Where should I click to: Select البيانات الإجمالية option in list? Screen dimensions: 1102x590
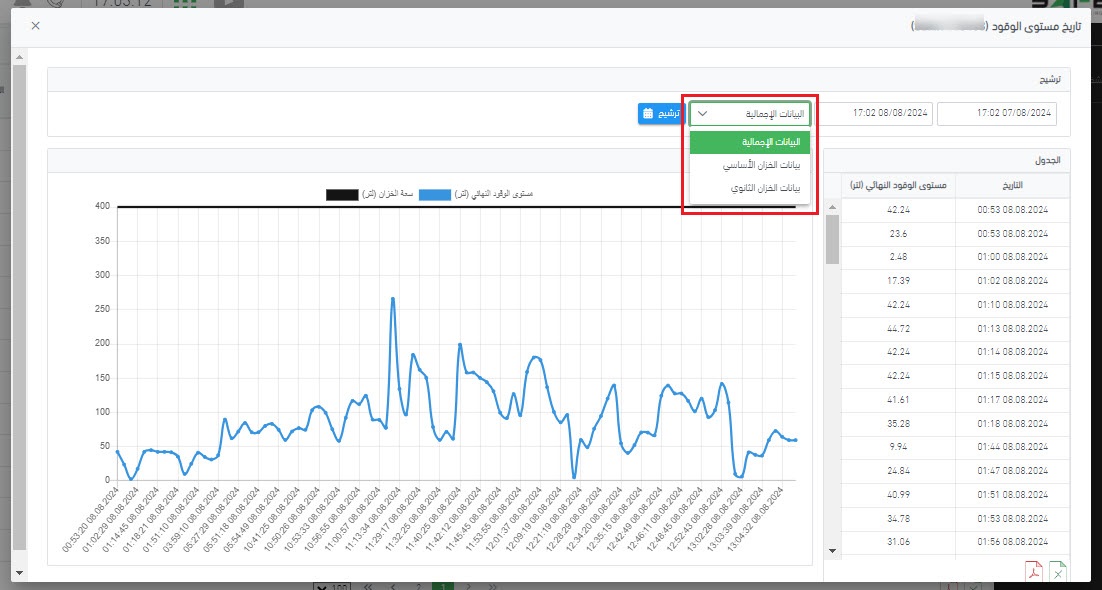click(x=750, y=142)
